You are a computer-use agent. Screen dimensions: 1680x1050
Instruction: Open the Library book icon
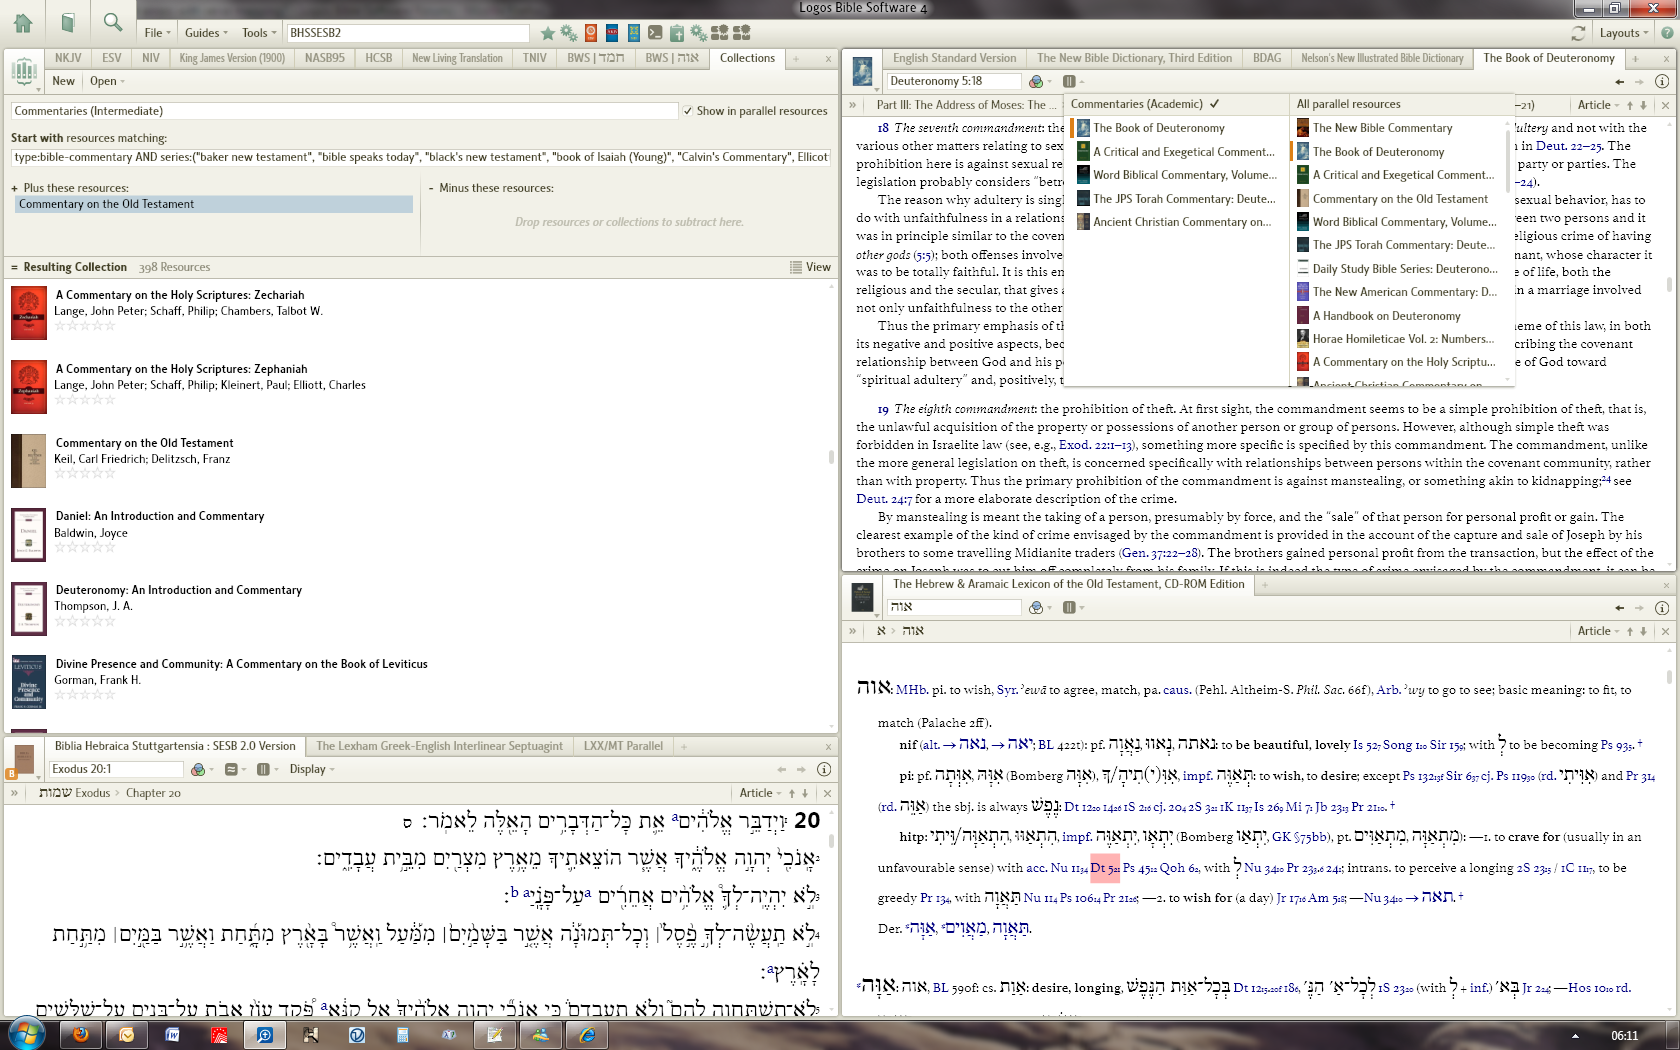click(x=68, y=23)
